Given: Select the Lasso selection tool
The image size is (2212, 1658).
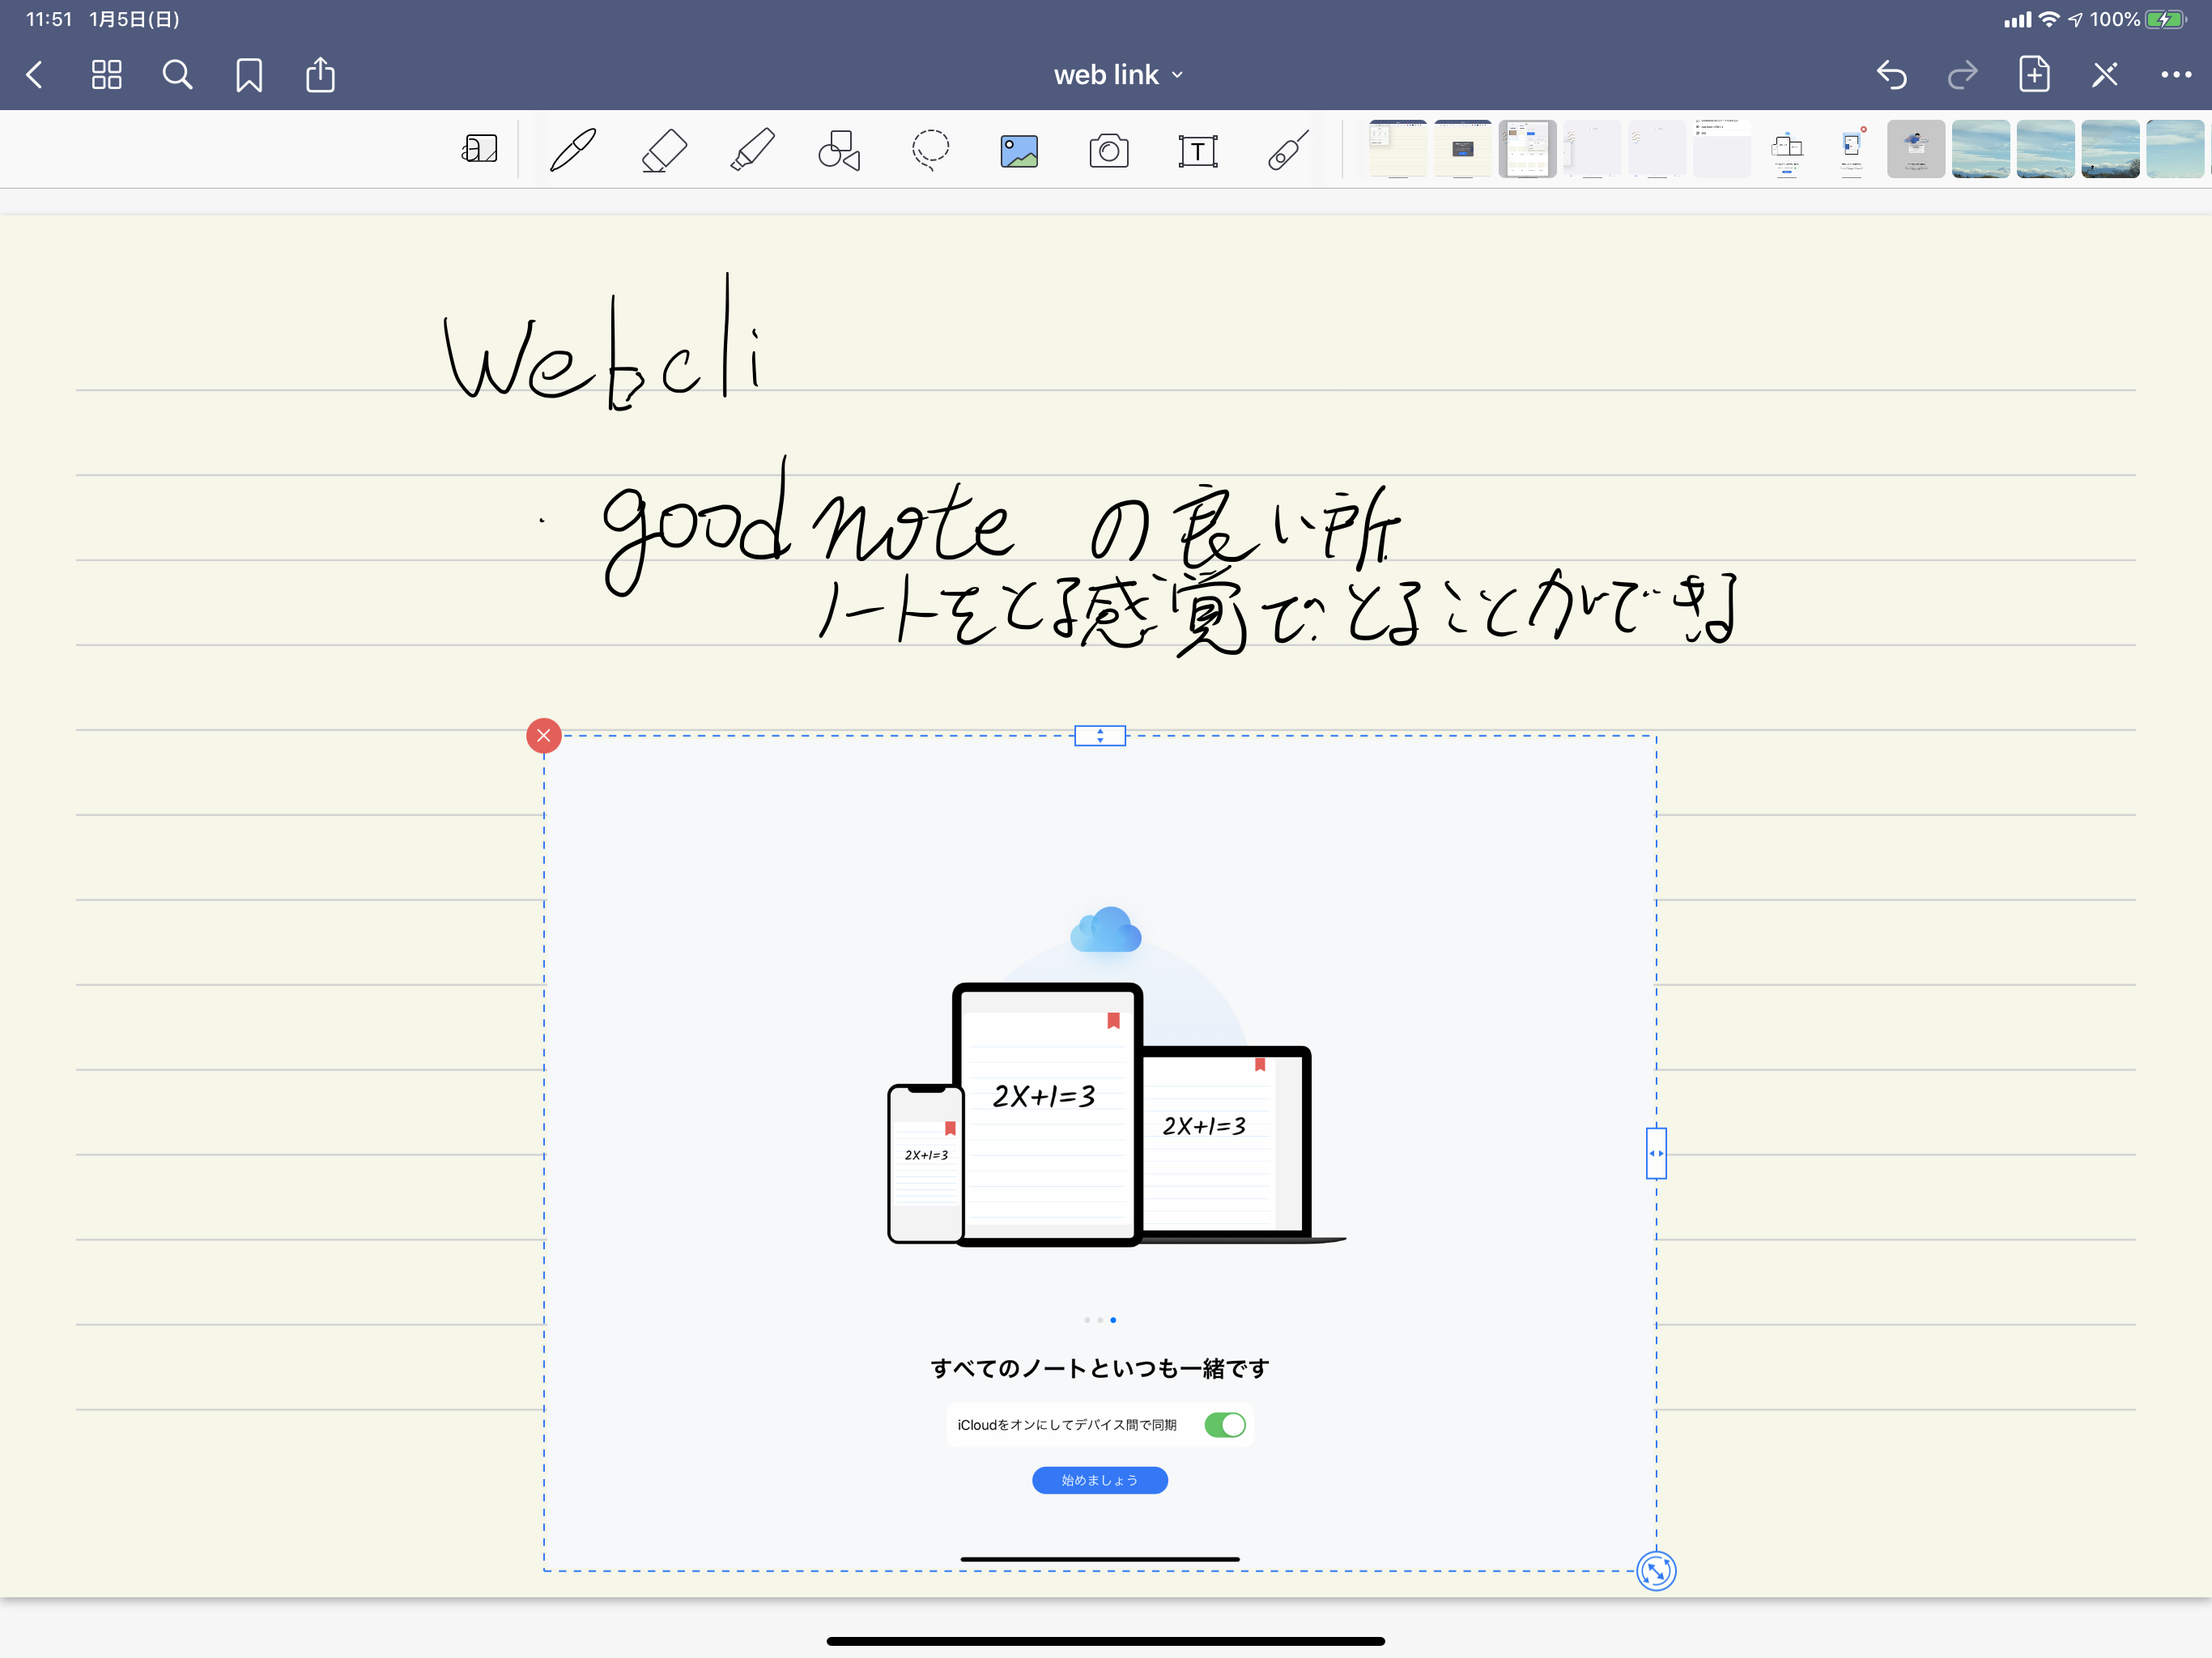Looking at the screenshot, I should point(930,150).
